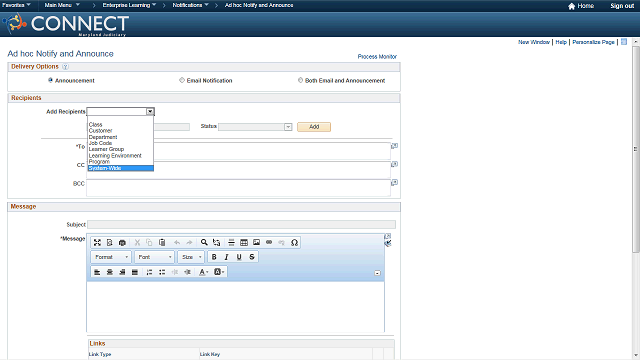Click the Paste icon in editor toolbar
This screenshot has width=640, height=360.
point(162,242)
